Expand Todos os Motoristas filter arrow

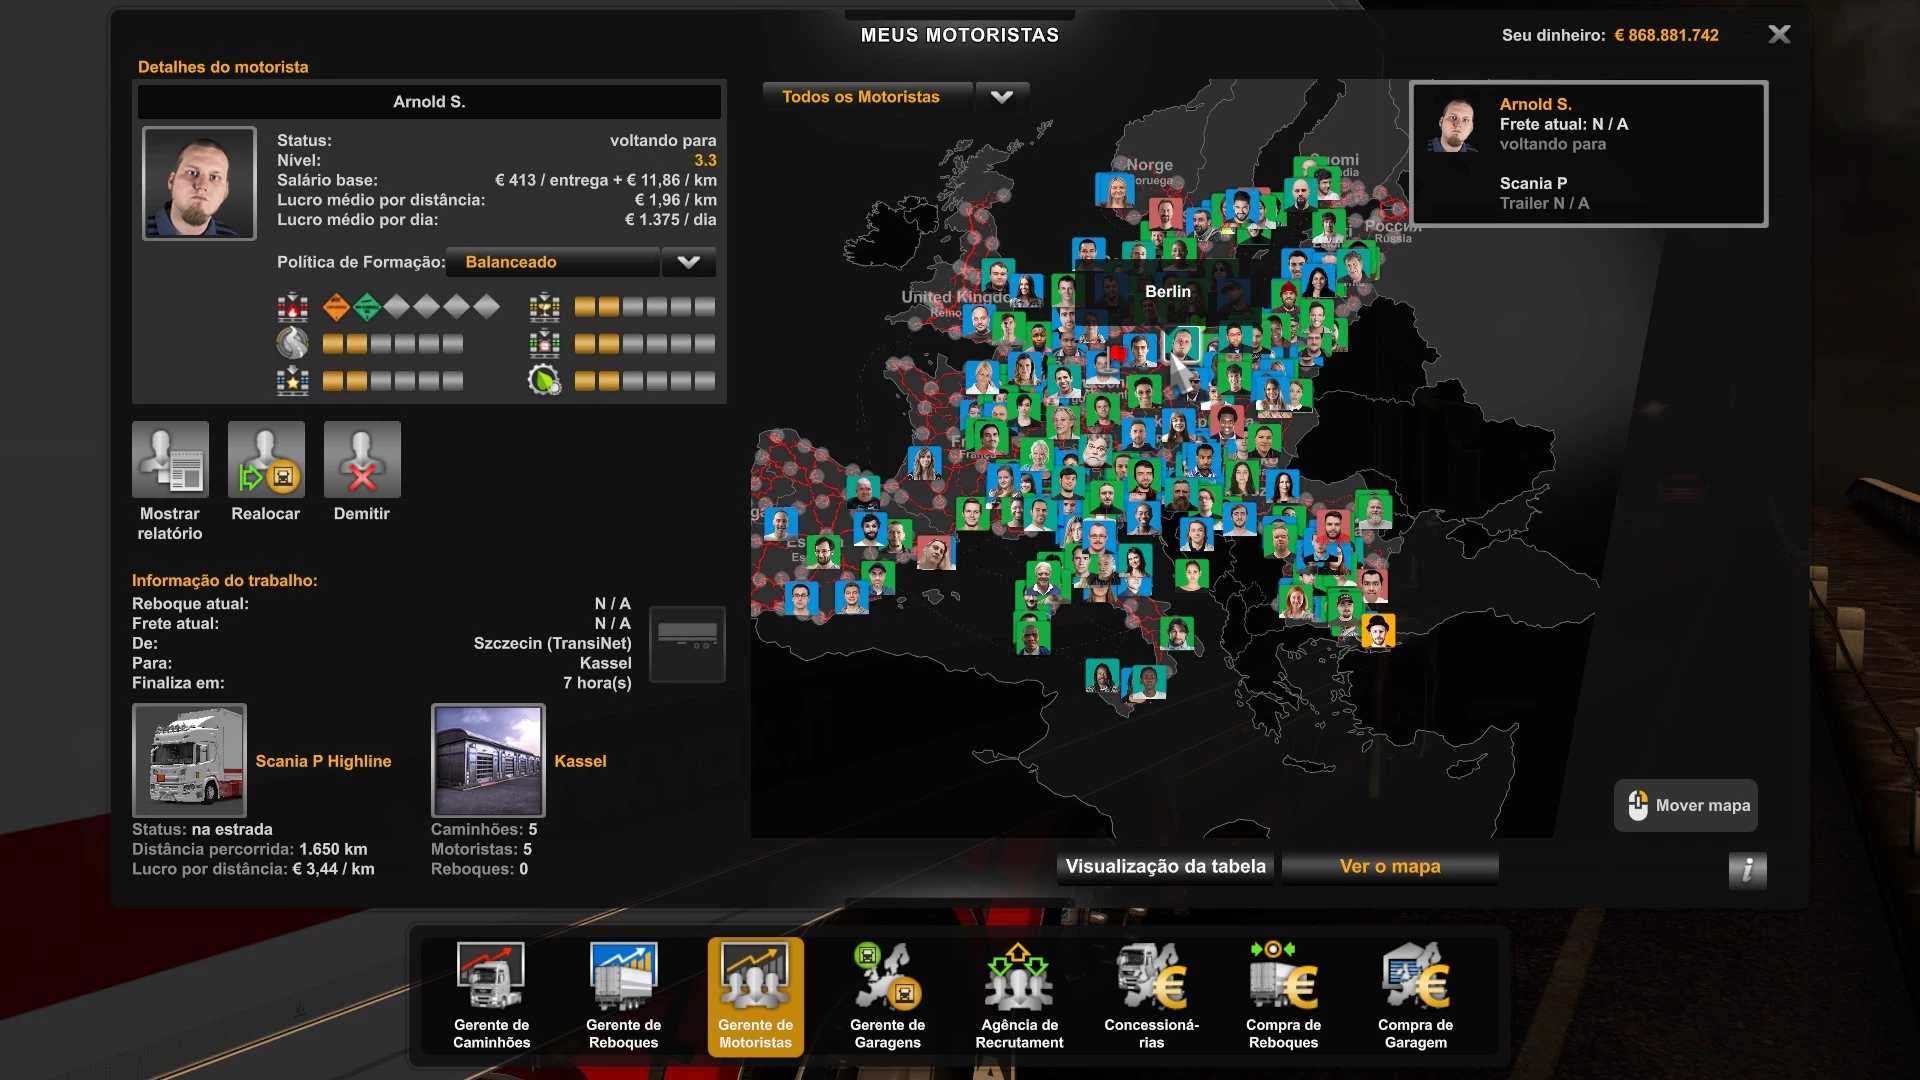coord(1001,97)
